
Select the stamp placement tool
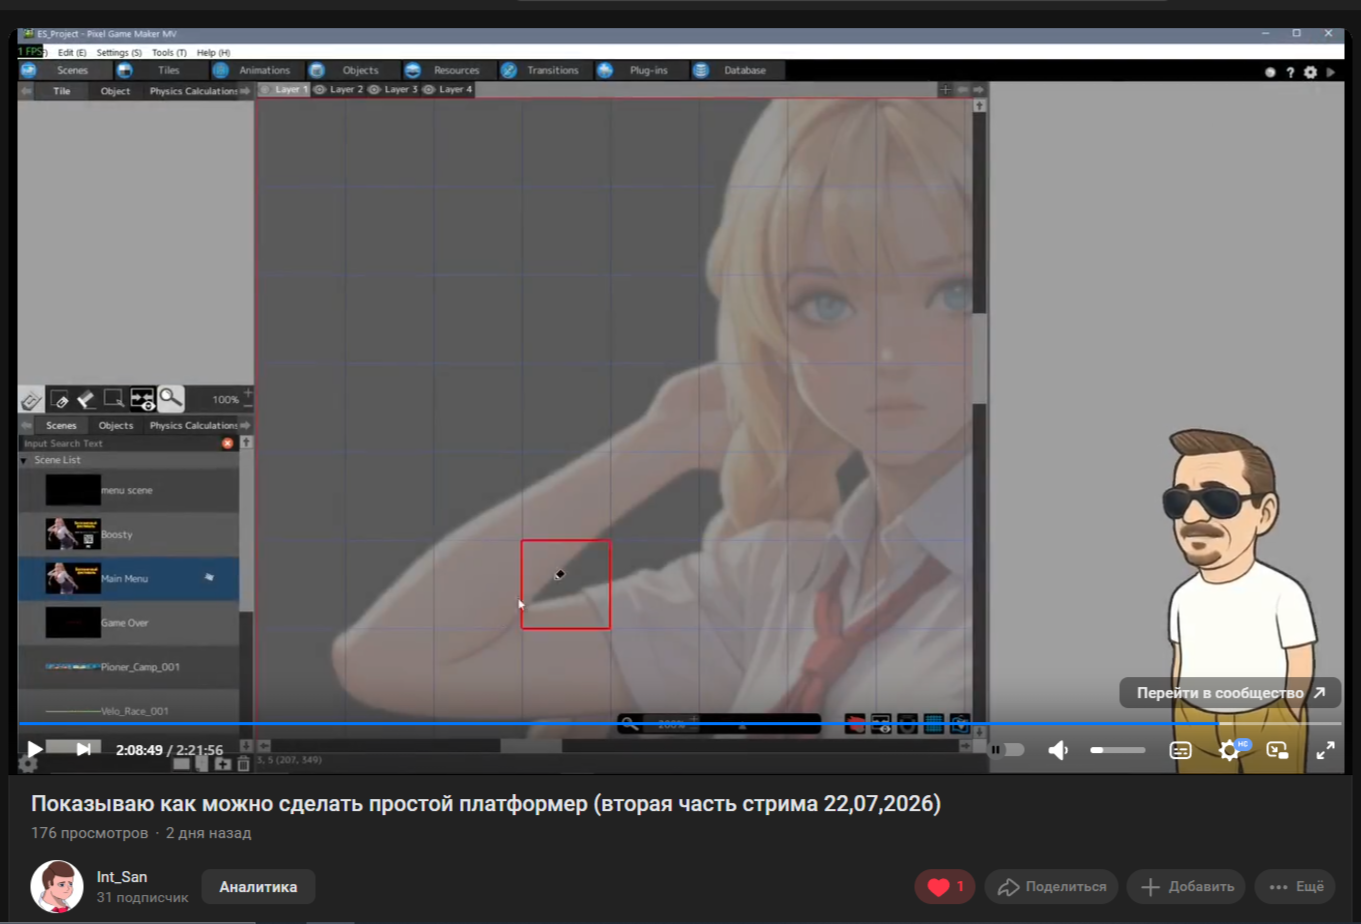tap(31, 399)
